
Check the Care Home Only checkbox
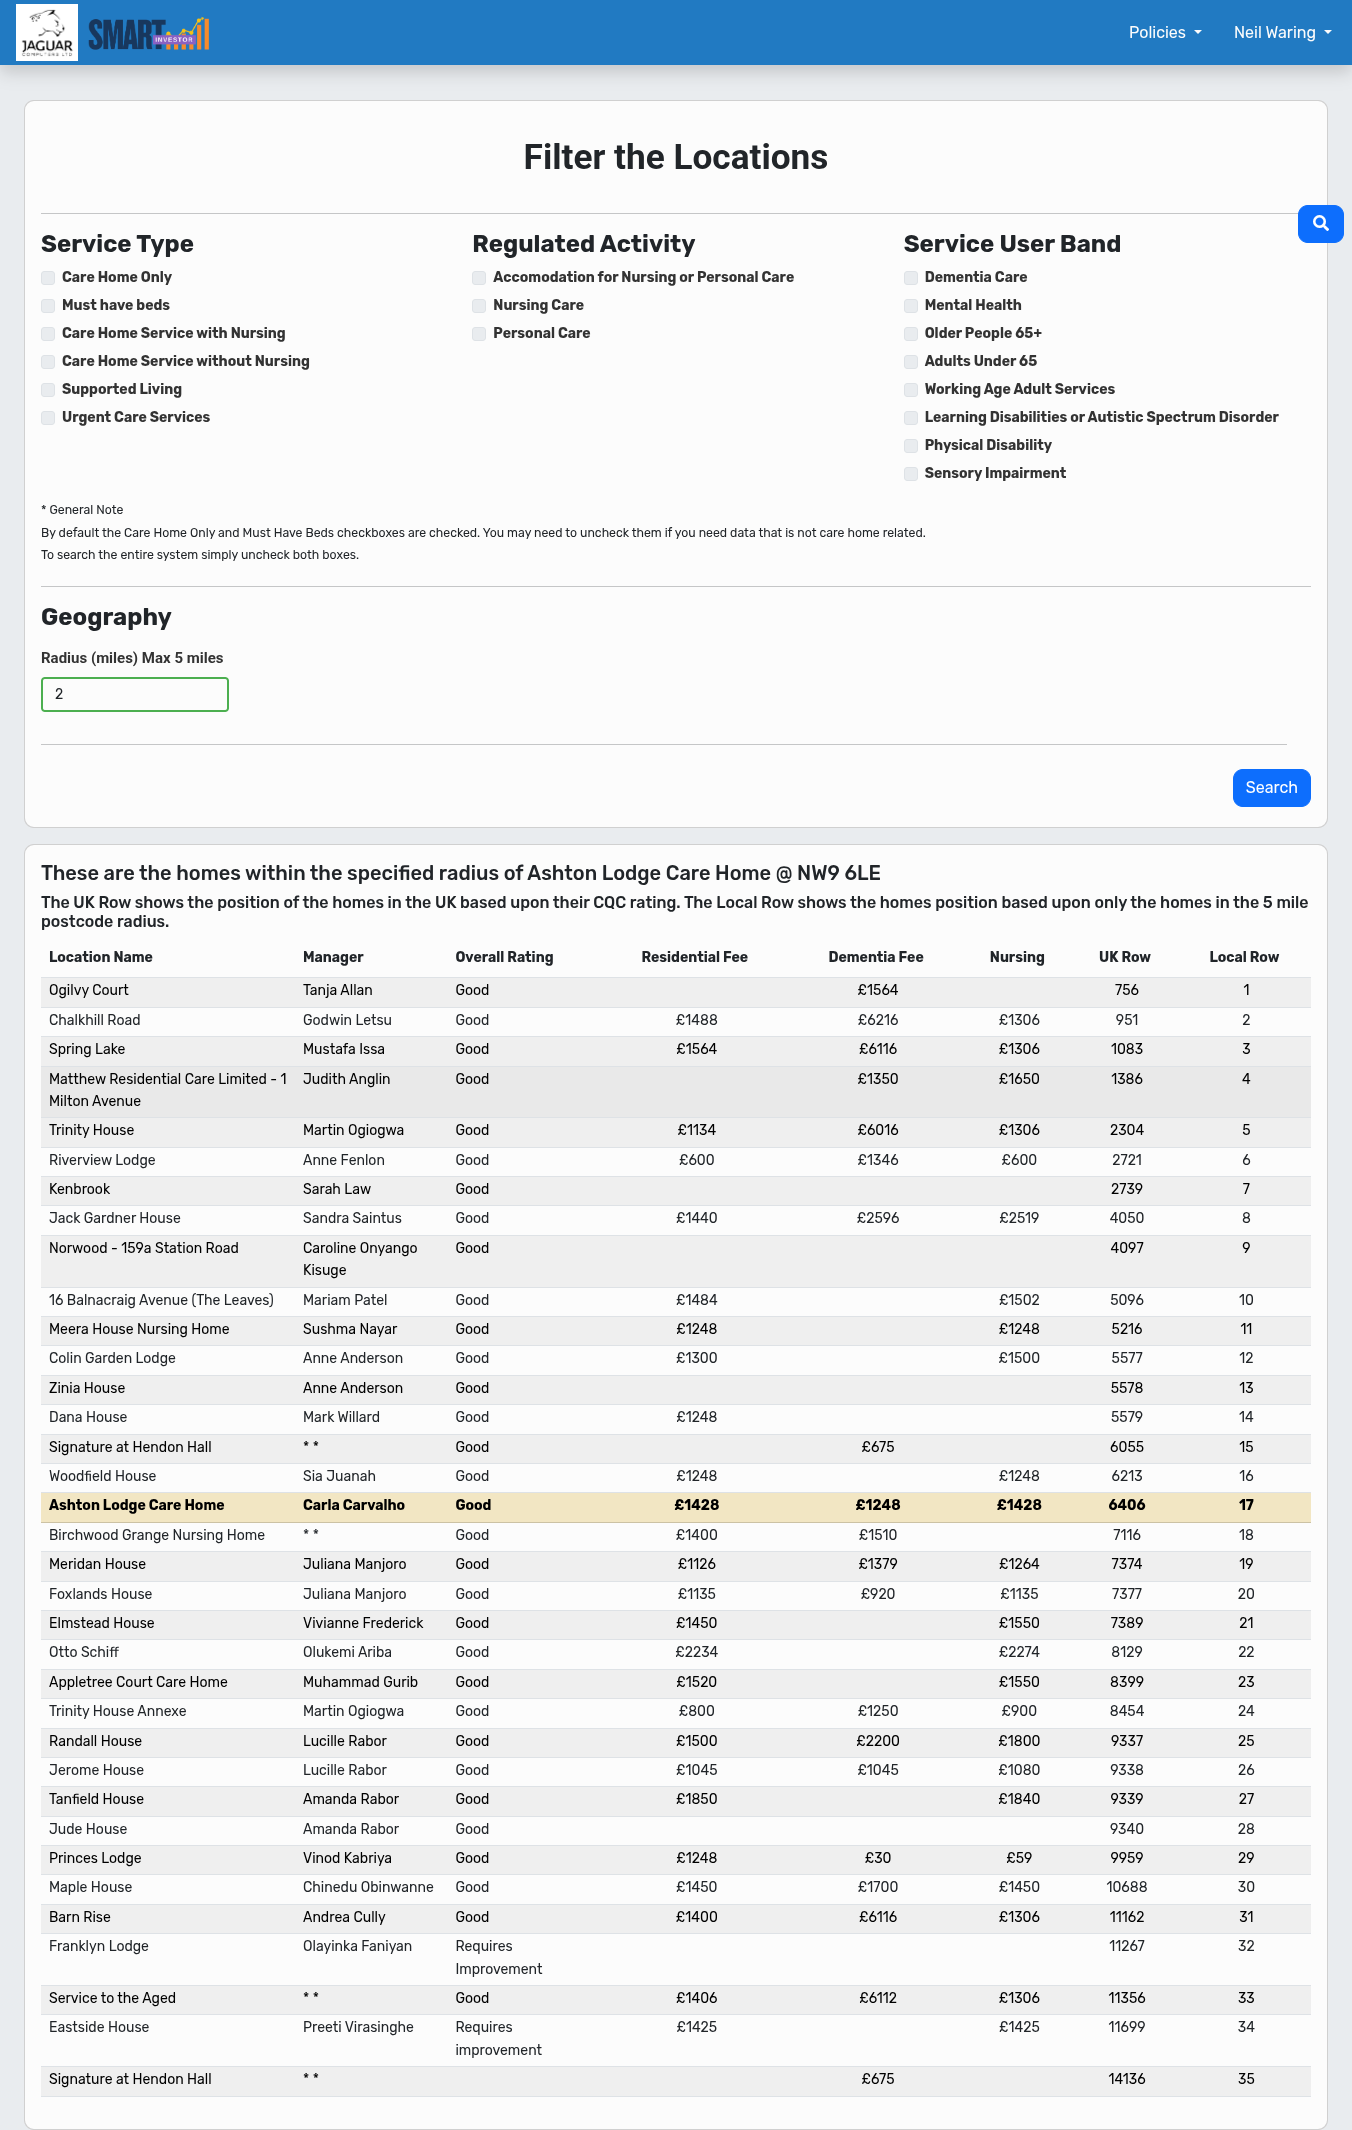(48, 278)
